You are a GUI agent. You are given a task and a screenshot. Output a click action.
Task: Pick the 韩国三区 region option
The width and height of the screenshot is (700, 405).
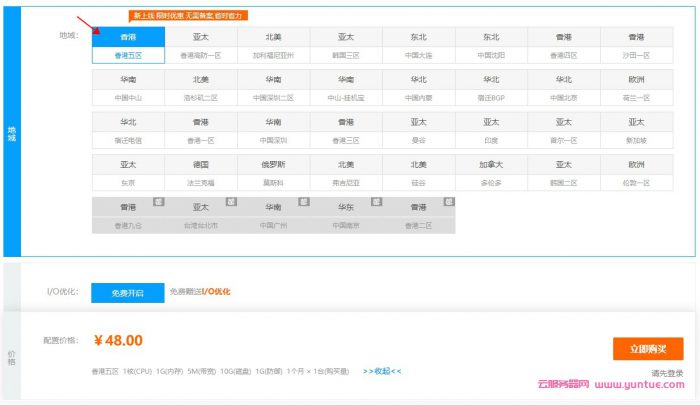[x=346, y=45]
